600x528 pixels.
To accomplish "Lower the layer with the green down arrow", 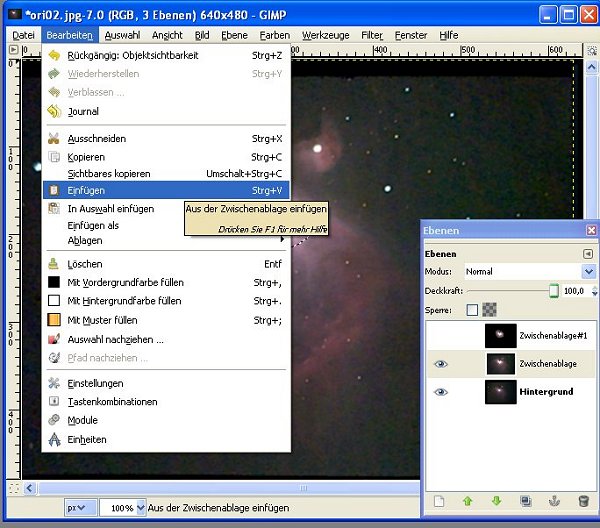I will (x=497, y=501).
